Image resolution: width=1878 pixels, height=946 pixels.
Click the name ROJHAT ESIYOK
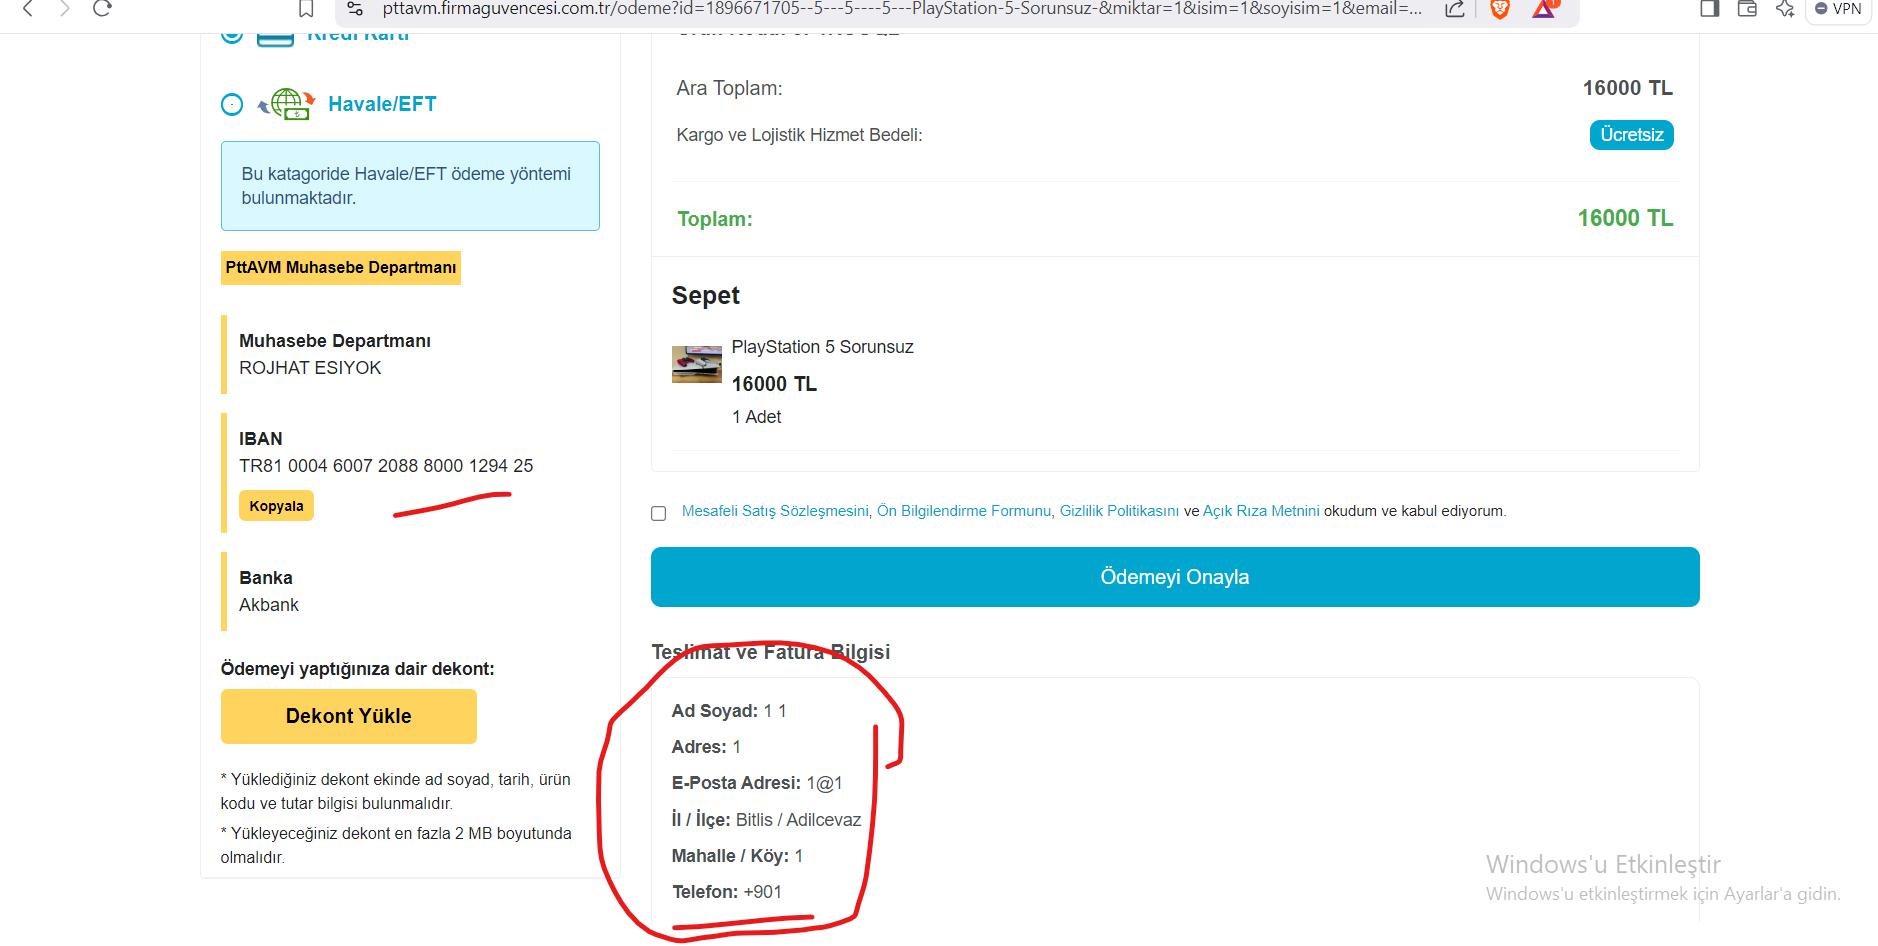(x=310, y=368)
